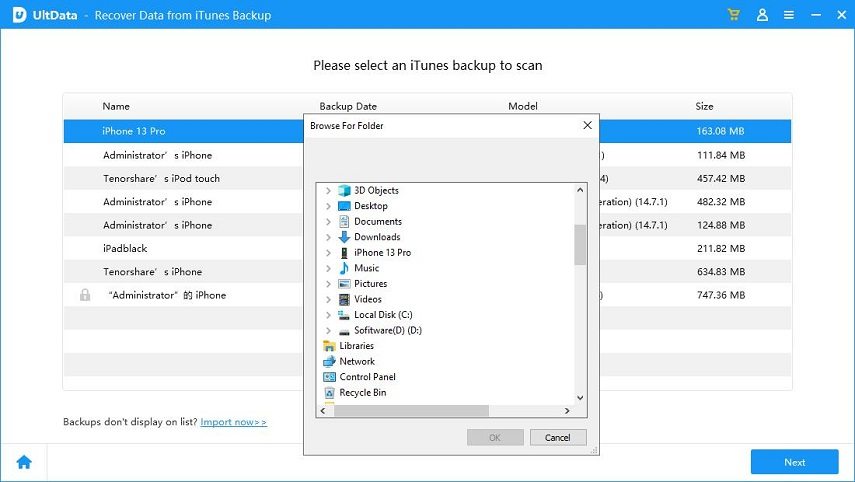Expand the Videos tree node
The width and height of the screenshot is (855, 482).
328,299
